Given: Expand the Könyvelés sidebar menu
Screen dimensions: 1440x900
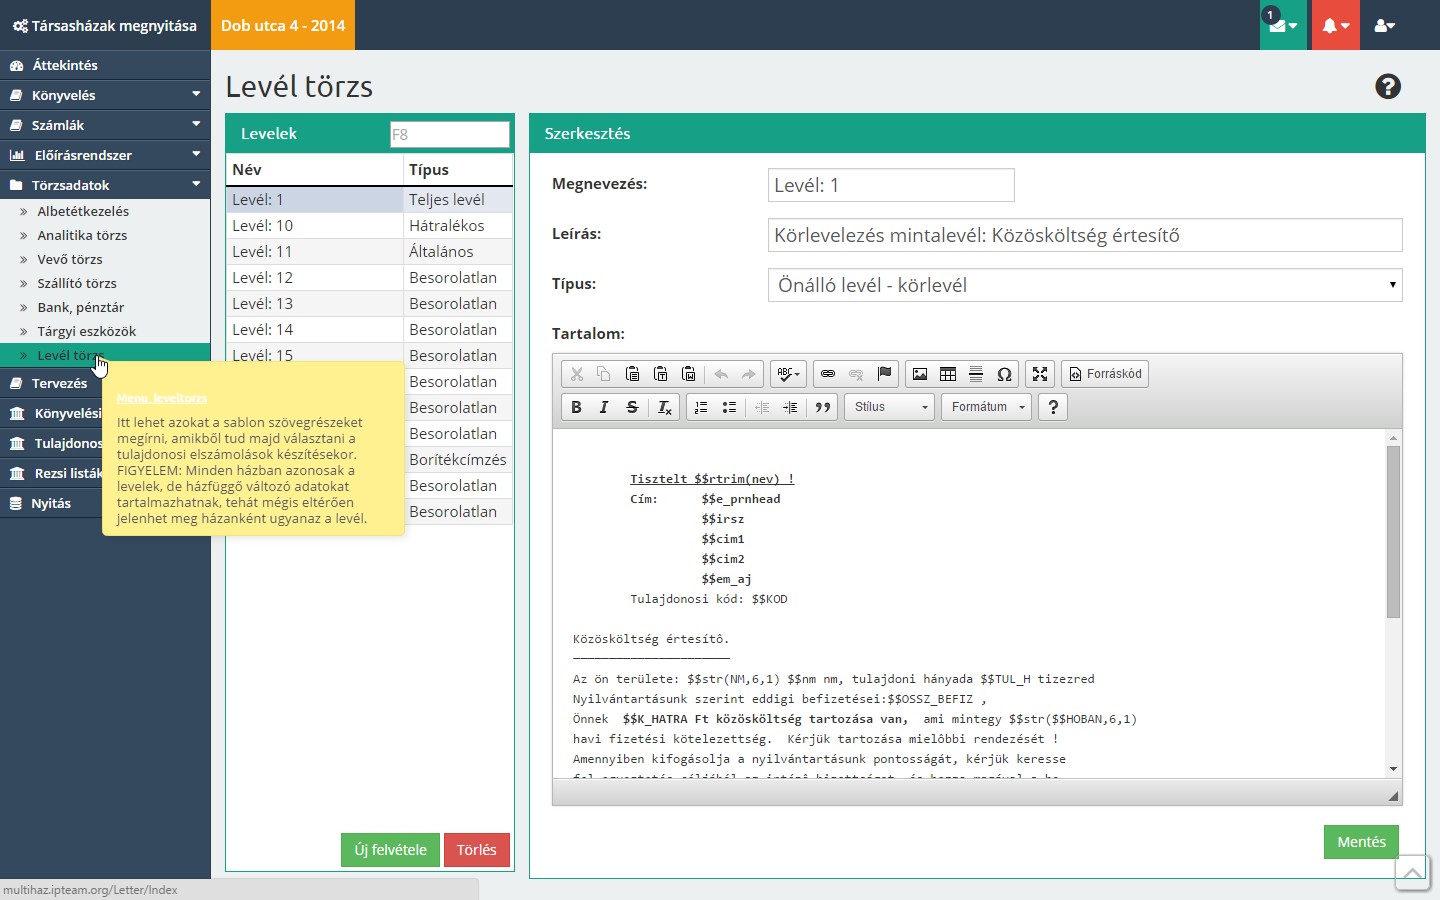Looking at the screenshot, I should coord(105,95).
